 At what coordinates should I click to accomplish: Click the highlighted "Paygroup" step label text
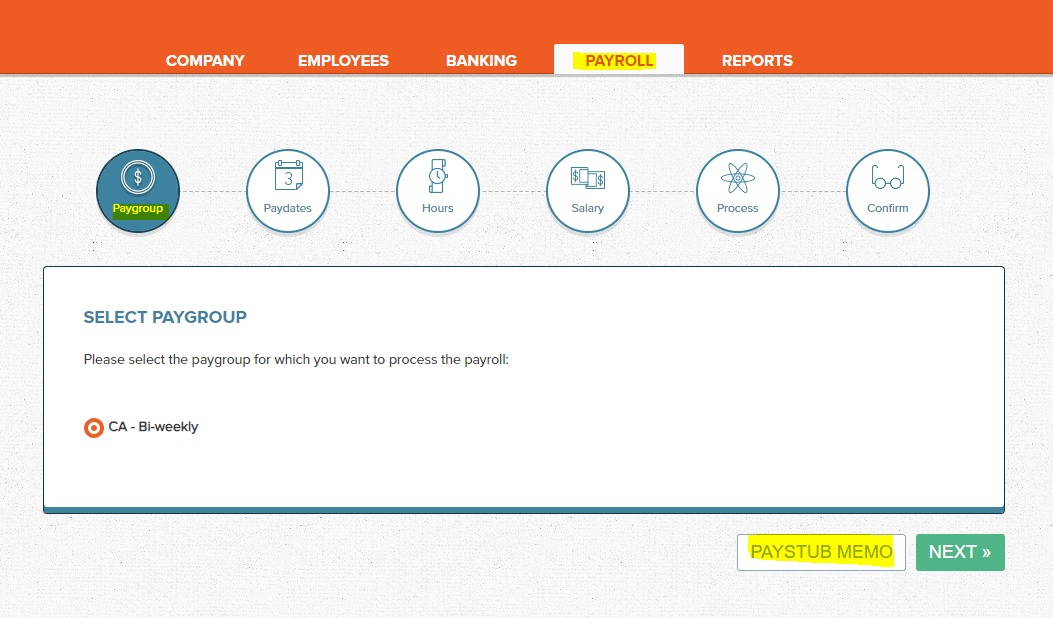pyautogui.click(x=138, y=208)
